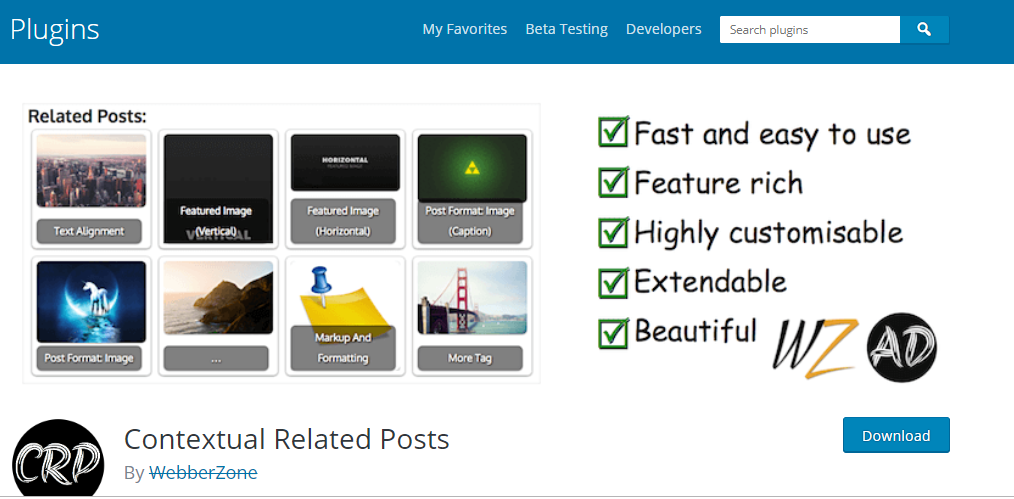Open the WebberZone author link

click(203, 473)
